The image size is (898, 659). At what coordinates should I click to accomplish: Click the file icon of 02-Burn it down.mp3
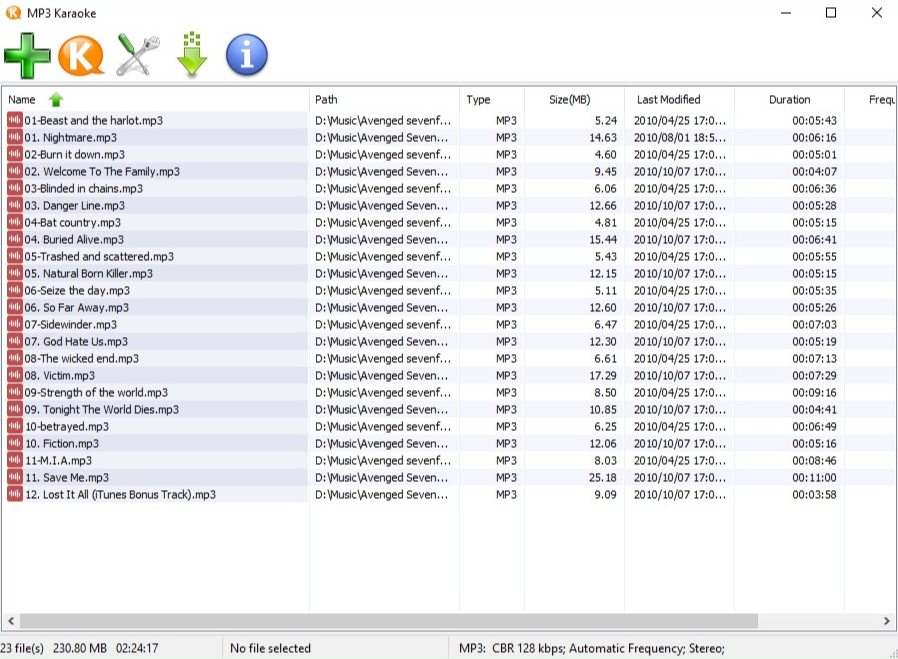pos(14,154)
